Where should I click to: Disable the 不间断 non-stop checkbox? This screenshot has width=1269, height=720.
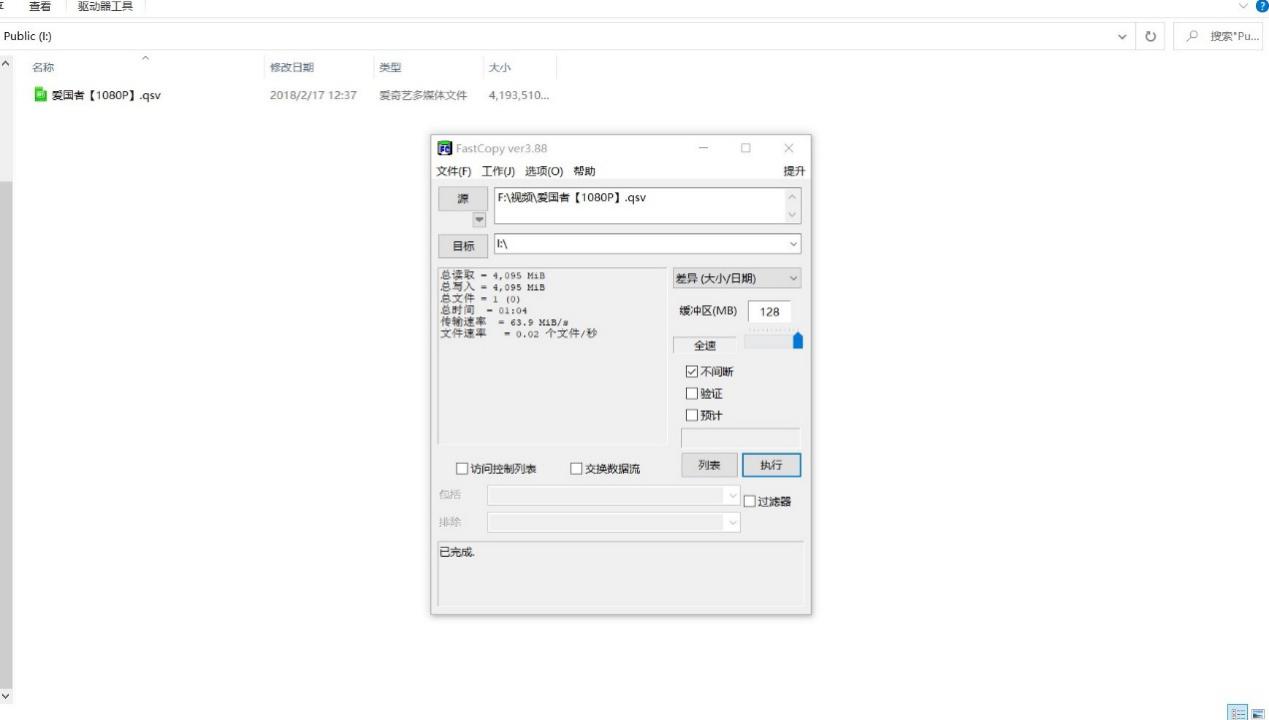692,371
